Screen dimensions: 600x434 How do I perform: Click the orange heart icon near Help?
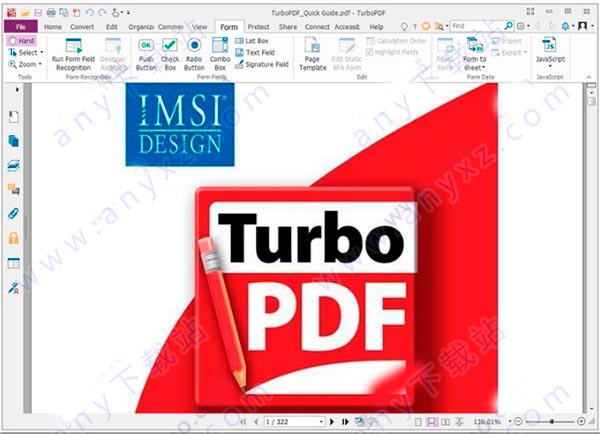[x=426, y=26]
